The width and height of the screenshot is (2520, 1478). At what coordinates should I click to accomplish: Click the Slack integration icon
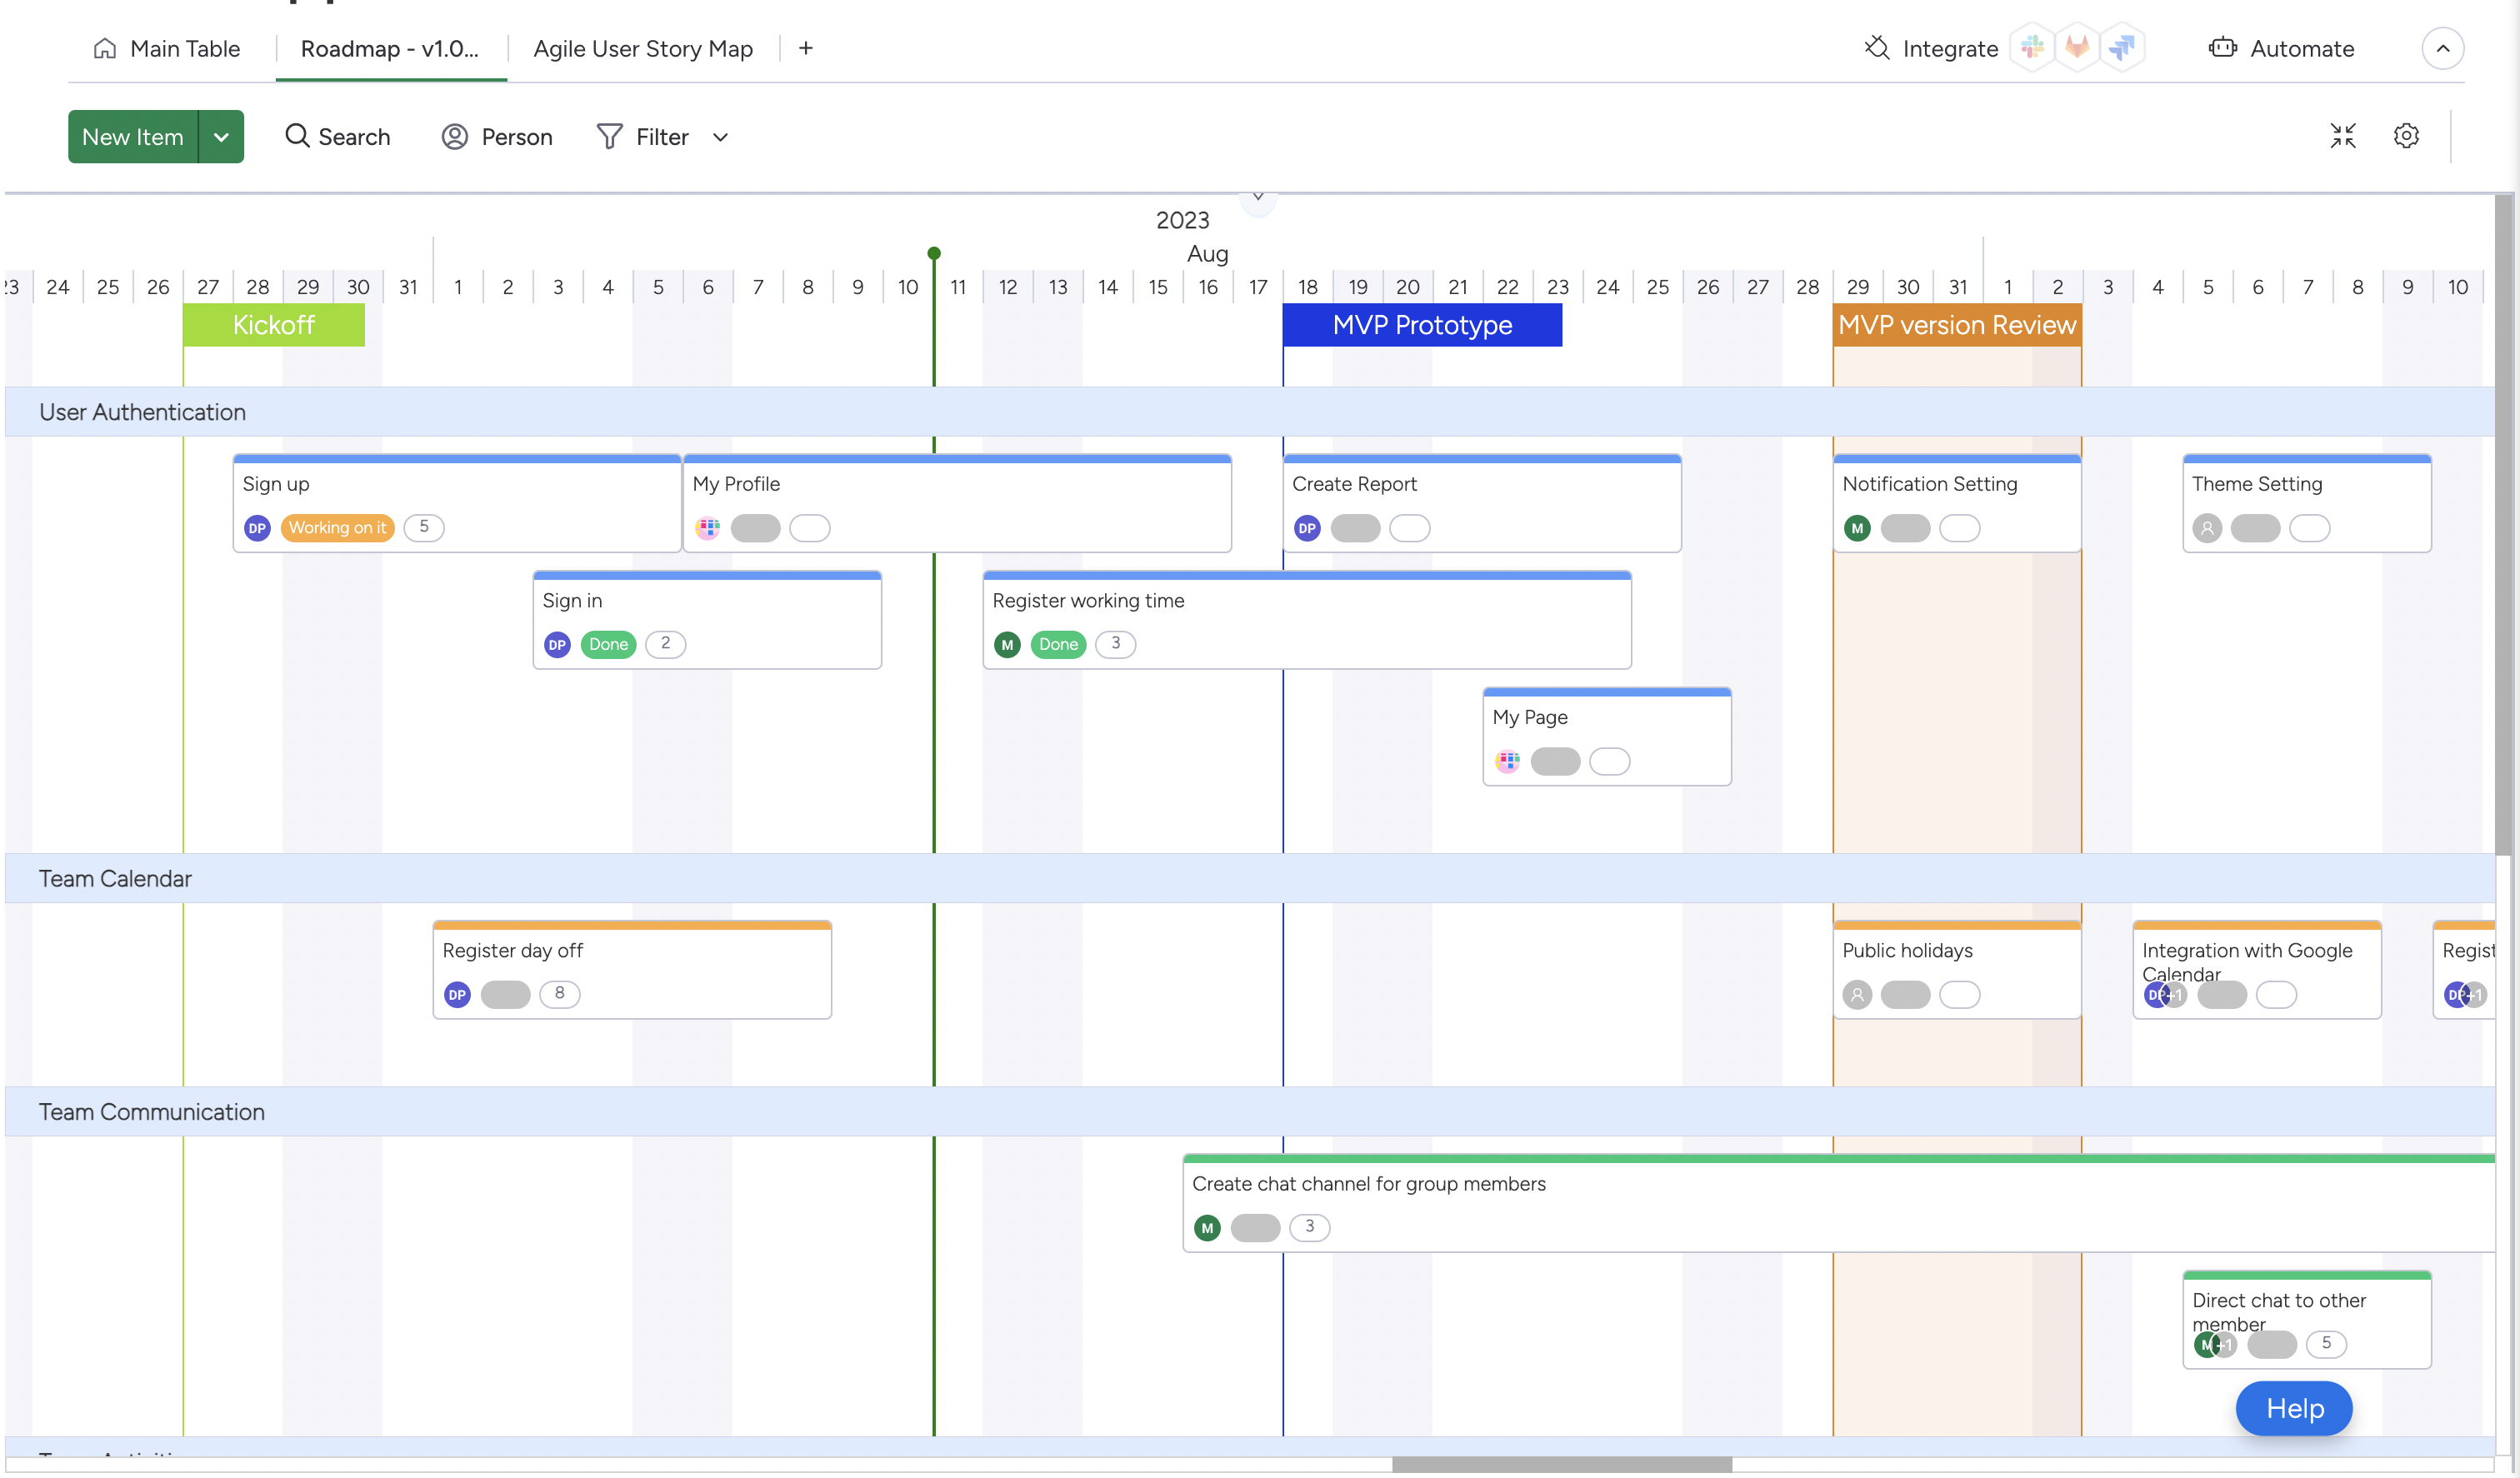coord(2031,48)
